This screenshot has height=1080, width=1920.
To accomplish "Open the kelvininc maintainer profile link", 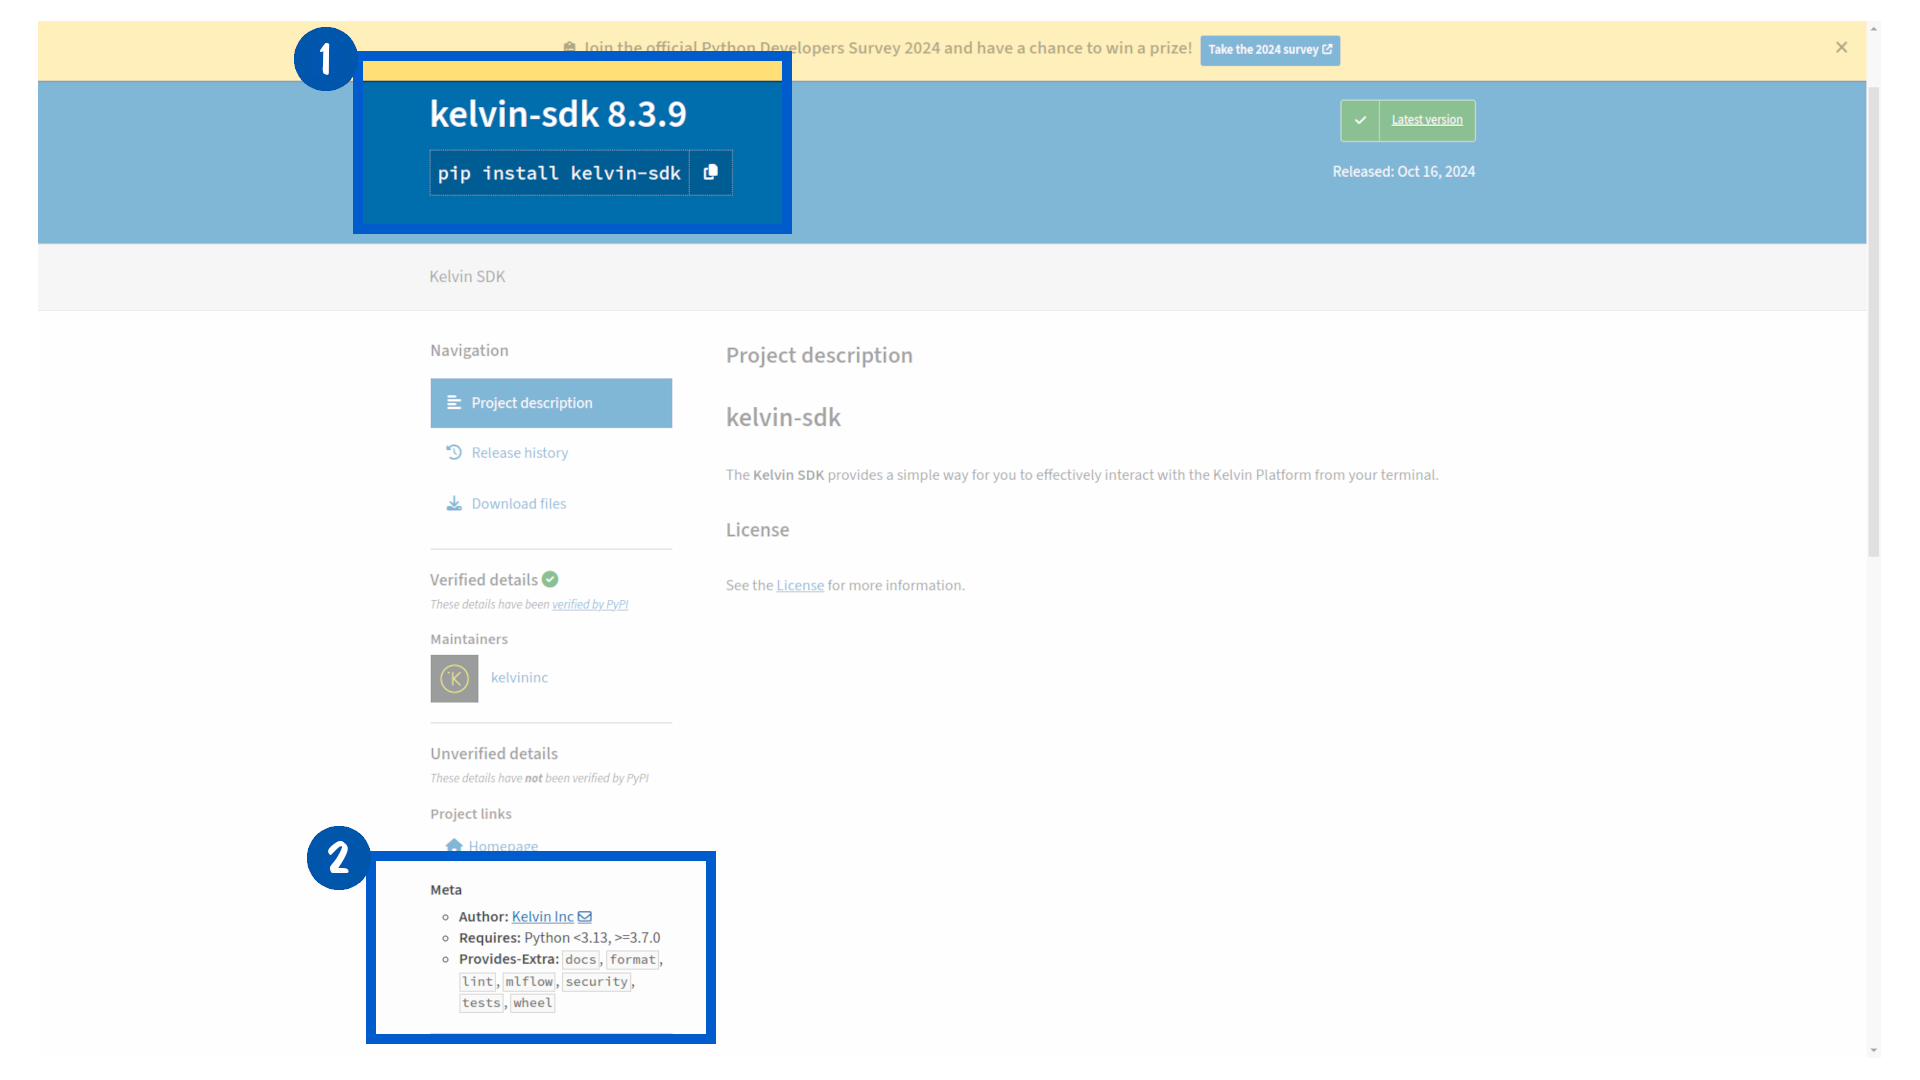I will (x=519, y=677).
